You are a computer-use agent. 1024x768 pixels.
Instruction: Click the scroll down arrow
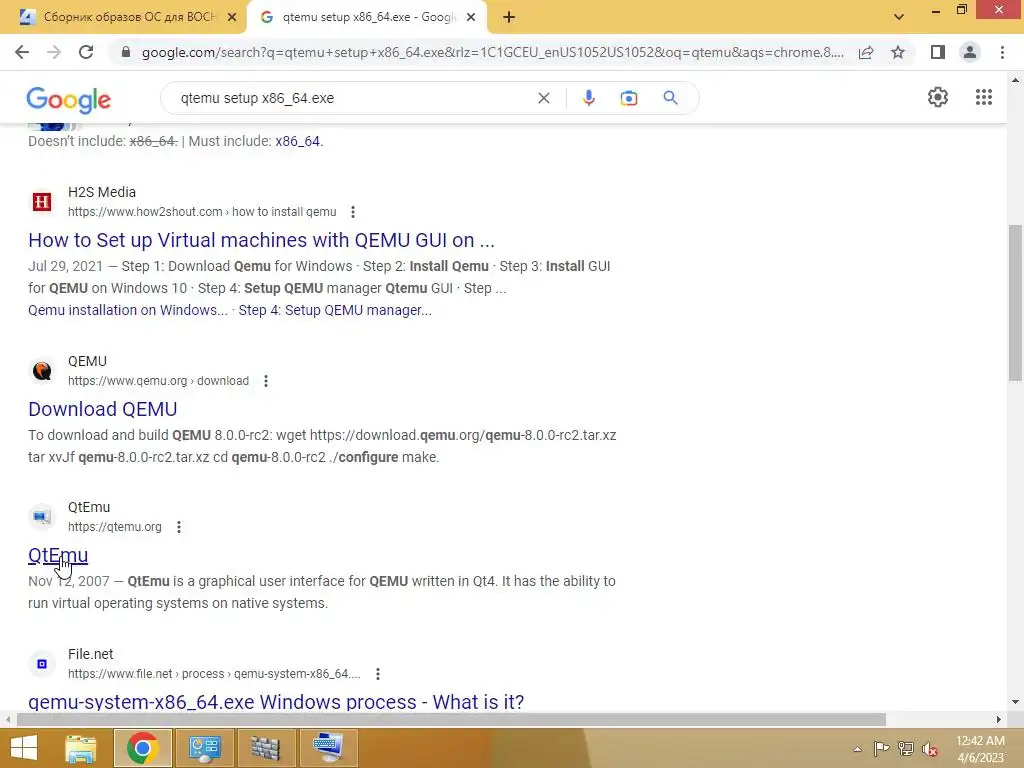(x=1015, y=703)
